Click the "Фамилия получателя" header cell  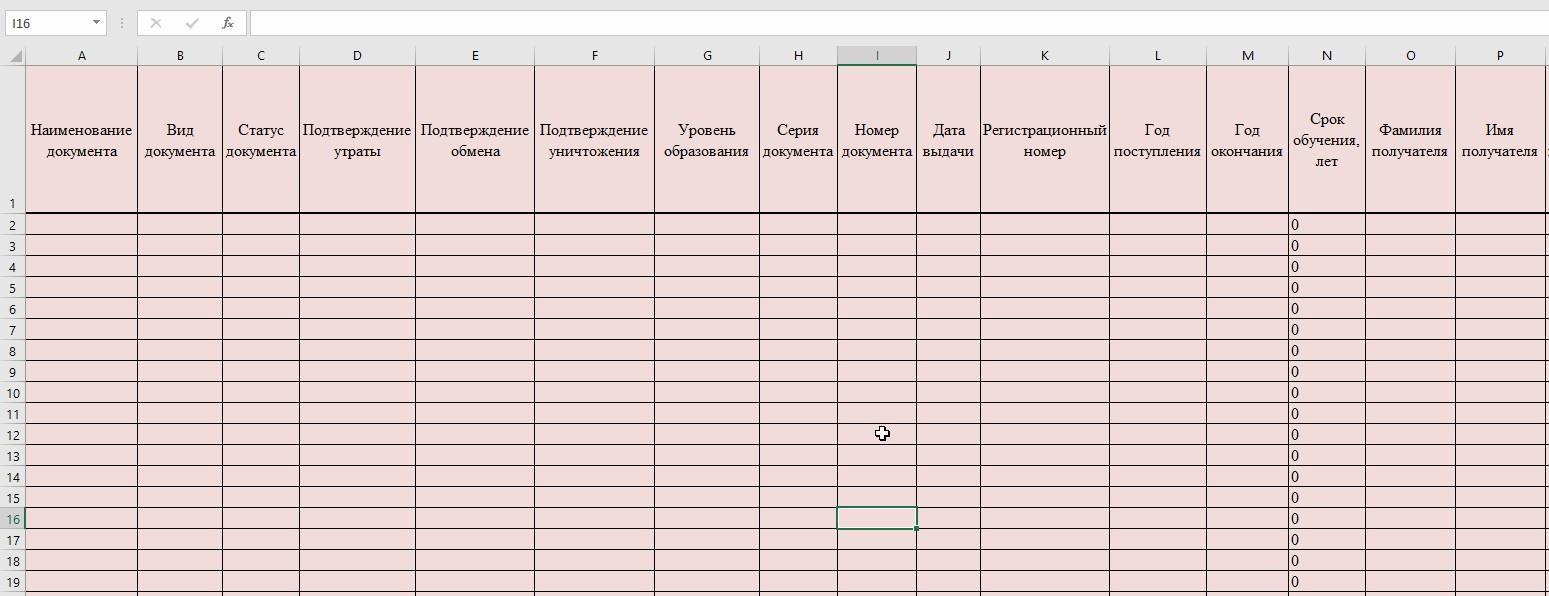[1410, 140]
